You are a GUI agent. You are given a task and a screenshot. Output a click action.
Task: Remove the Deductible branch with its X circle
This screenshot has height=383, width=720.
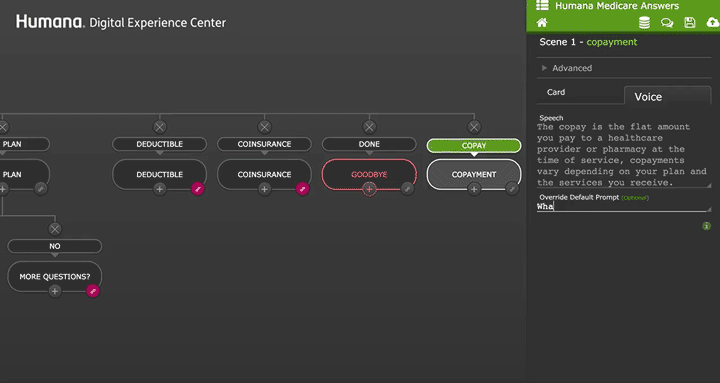(160, 127)
